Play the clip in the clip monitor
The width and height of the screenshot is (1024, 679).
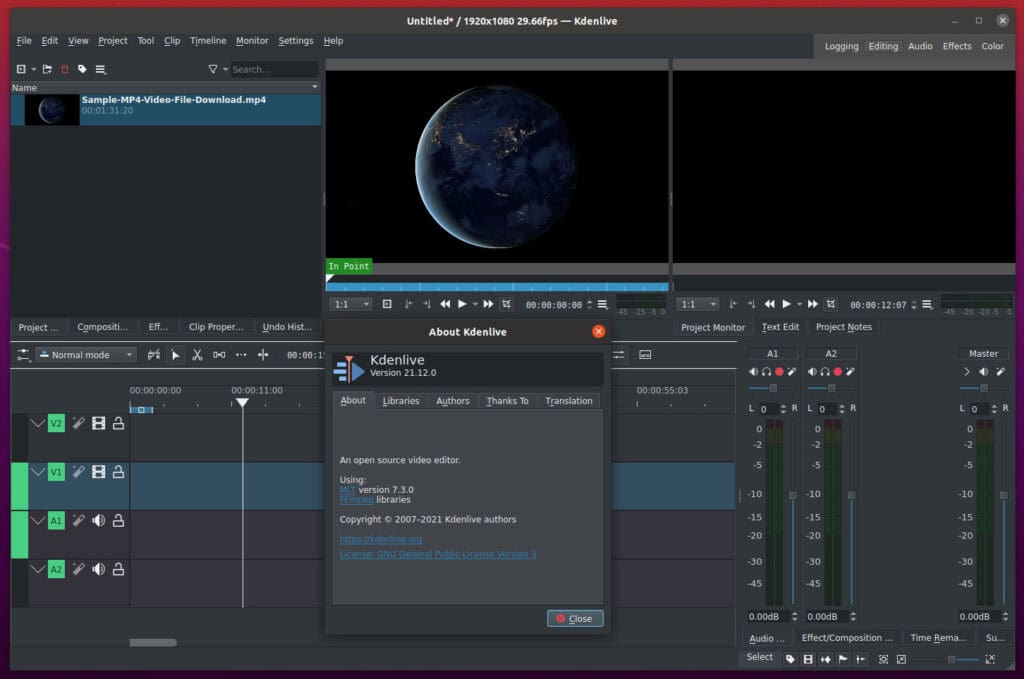tap(462, 304)
